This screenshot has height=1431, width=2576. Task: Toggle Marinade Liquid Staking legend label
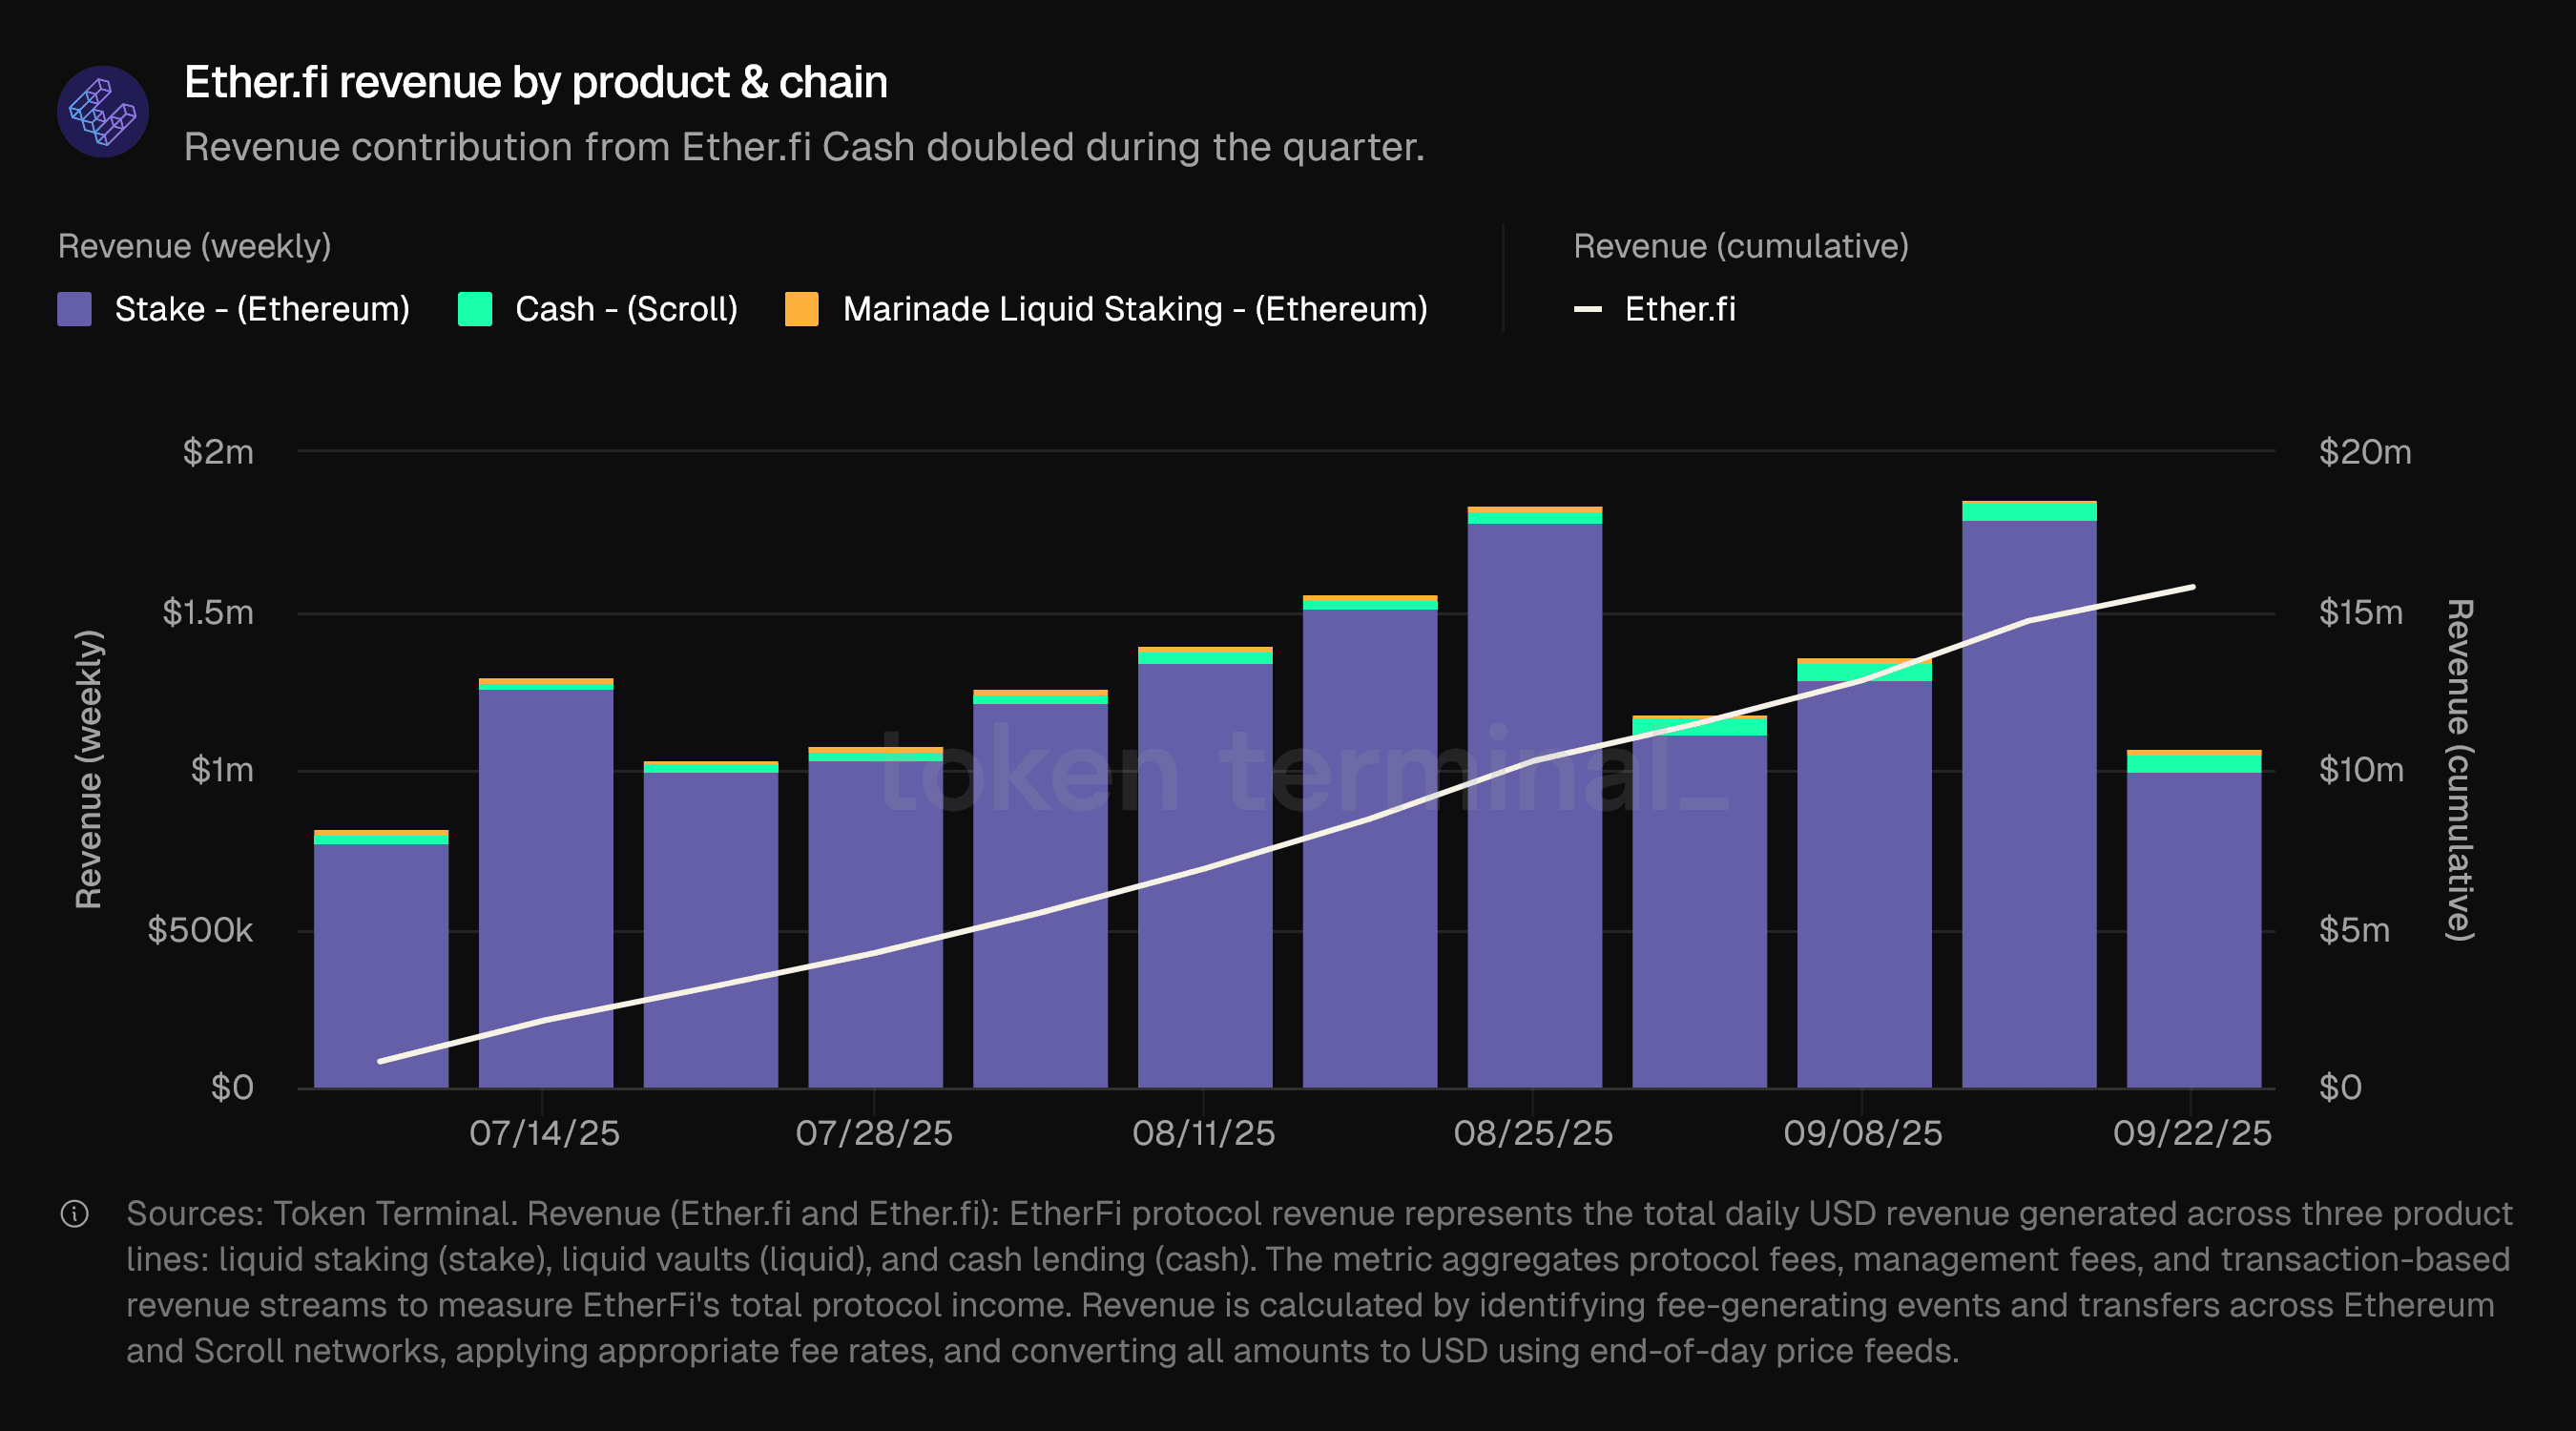1135,309
